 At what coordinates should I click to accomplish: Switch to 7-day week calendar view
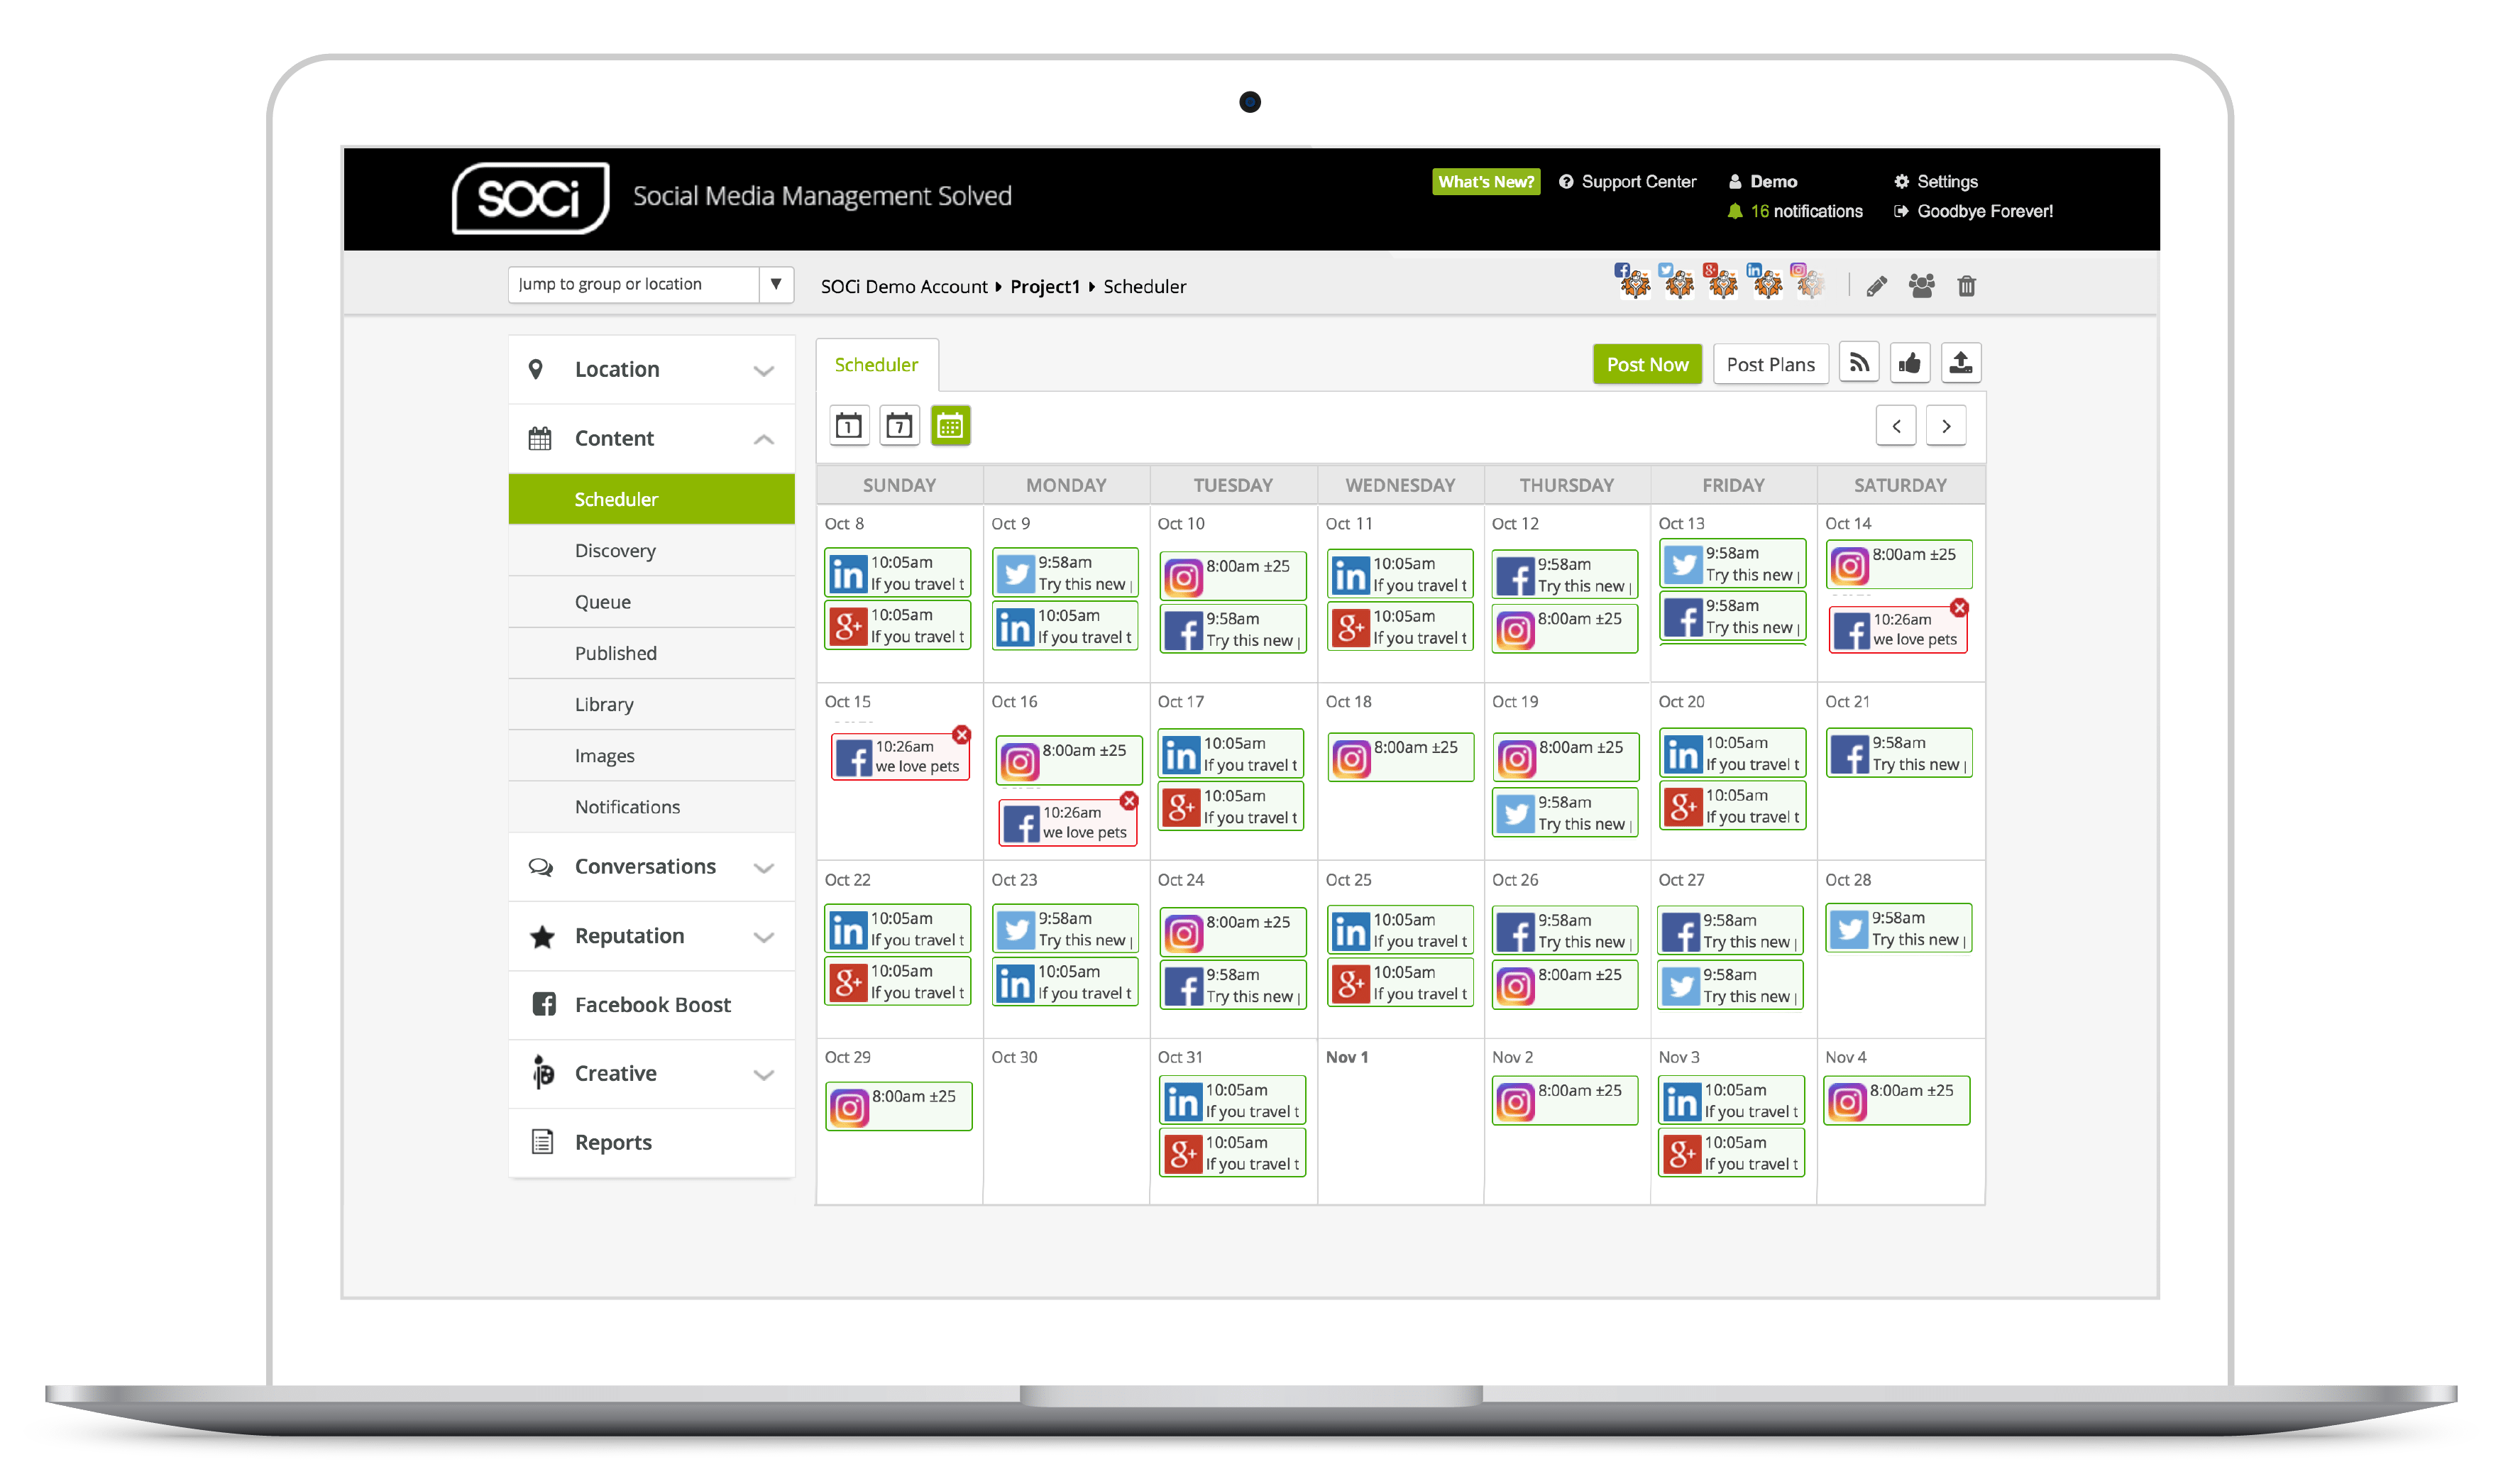[x=899, y=426]
